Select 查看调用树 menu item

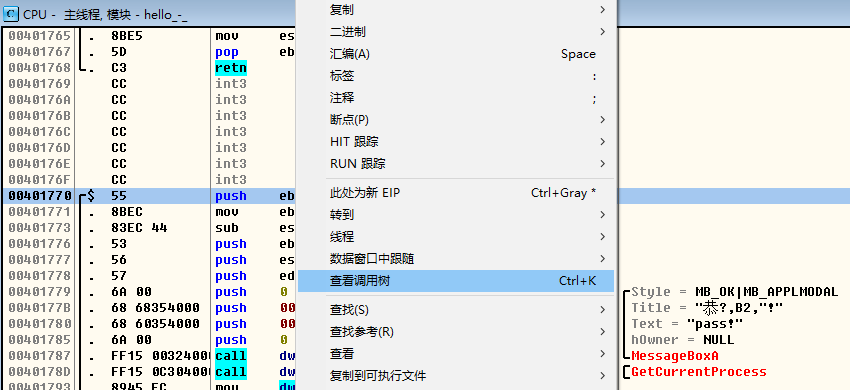[x=456, y=281]
